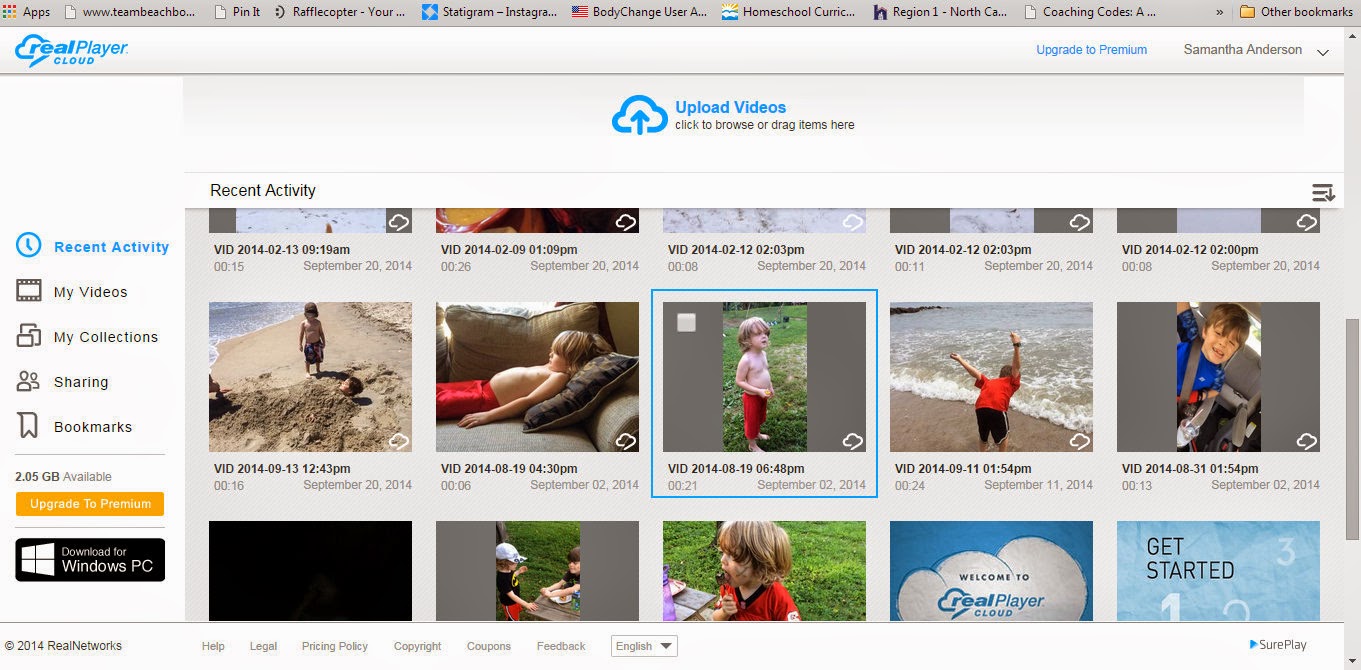The image size is (1361, 670).
Task: Open the all-black video thumbnail
Action: coord(310,571)
